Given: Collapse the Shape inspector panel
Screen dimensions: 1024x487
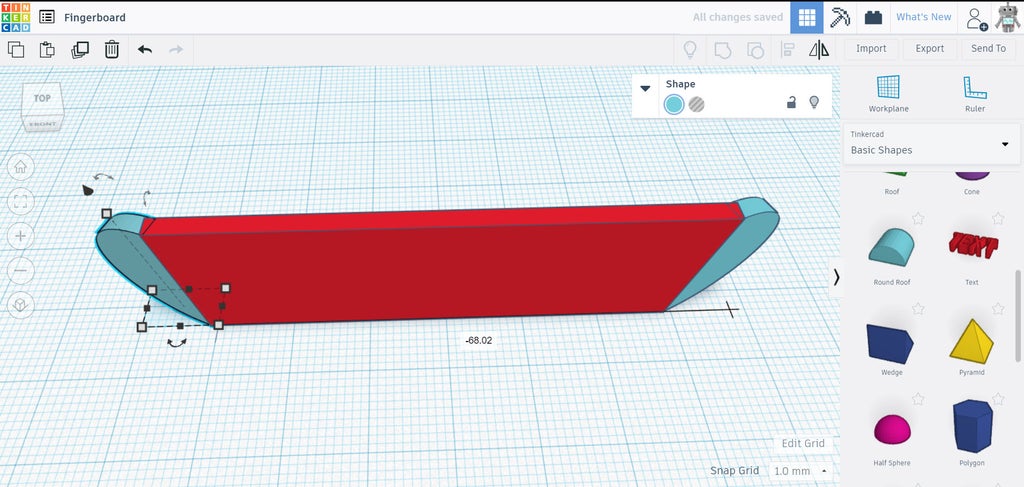Looking at the screenshot, I should (645, 88).
